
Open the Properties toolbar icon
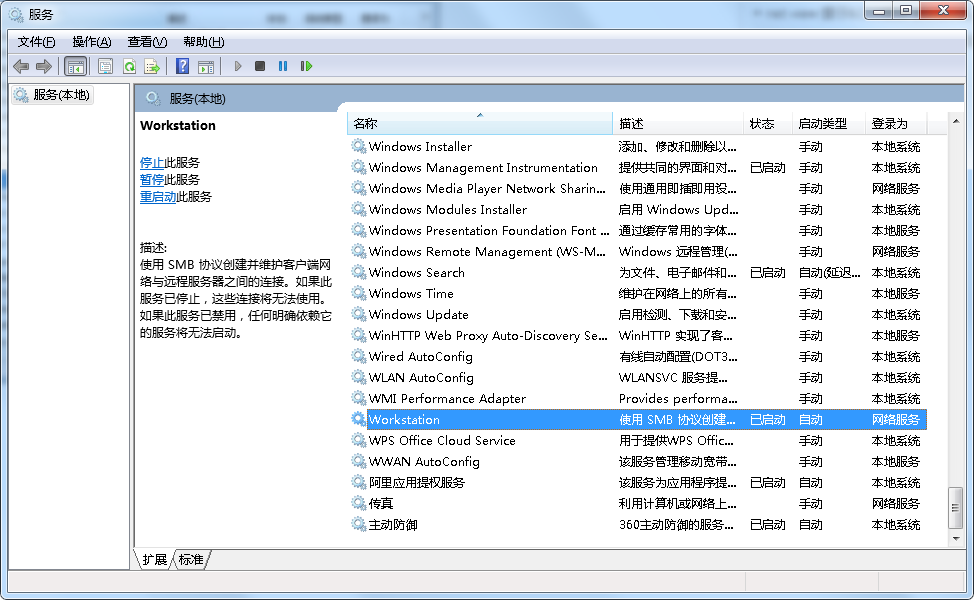click(x=106, y=66)
